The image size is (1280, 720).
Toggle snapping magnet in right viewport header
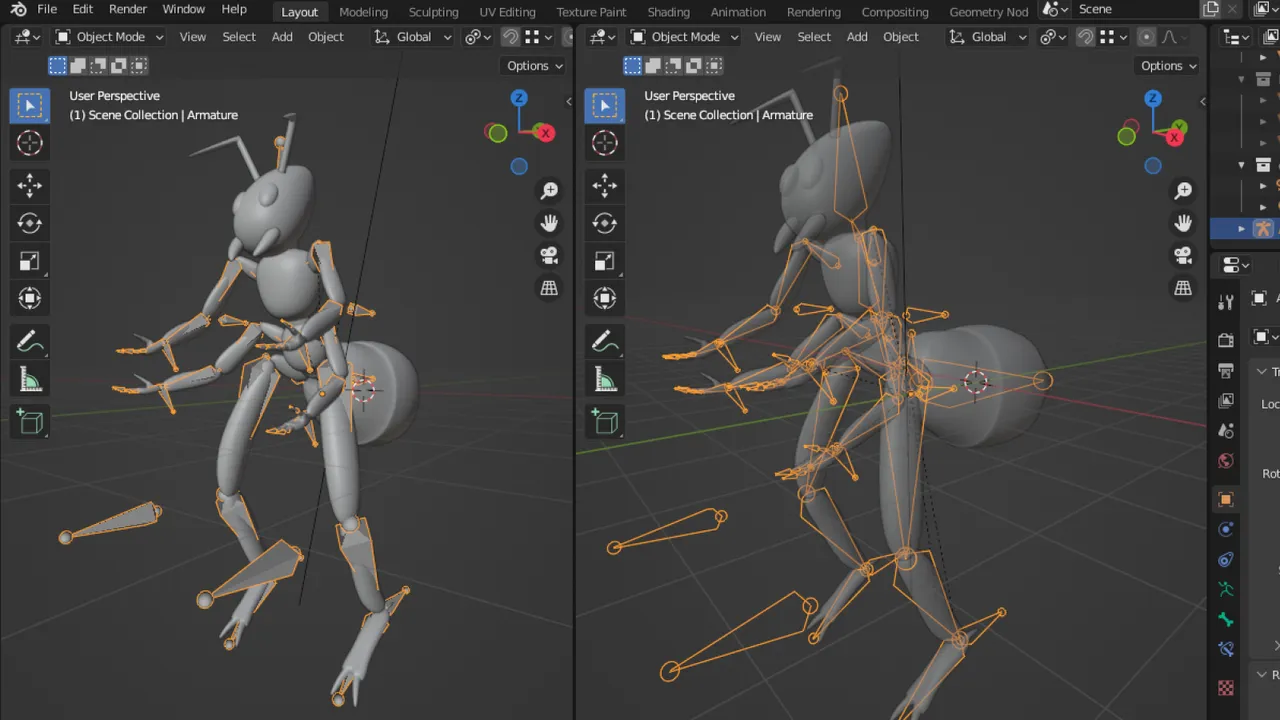coord(1086,37)
